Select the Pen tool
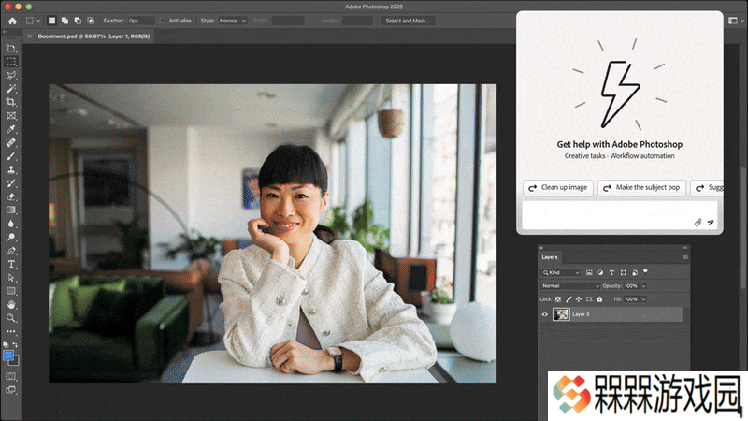The width and height of the screenshot is (748, 421). click(x=11, y=250)
